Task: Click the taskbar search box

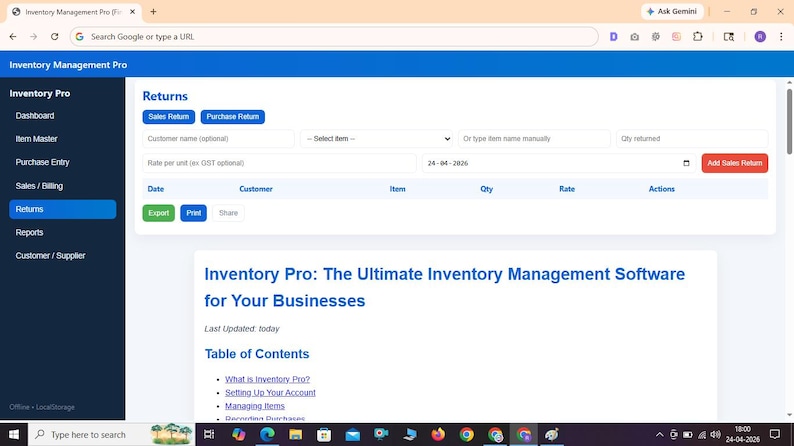Action: click(x=111, y=434)
